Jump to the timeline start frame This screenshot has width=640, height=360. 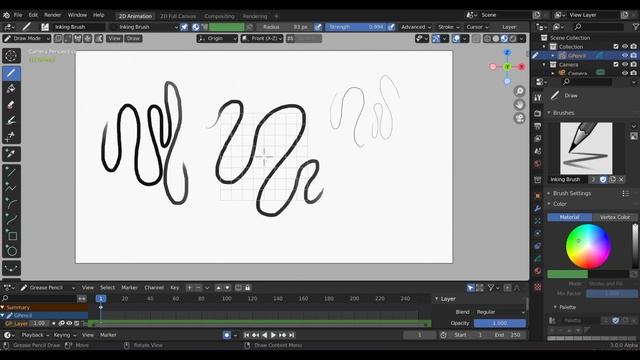(x=247, y=335)
